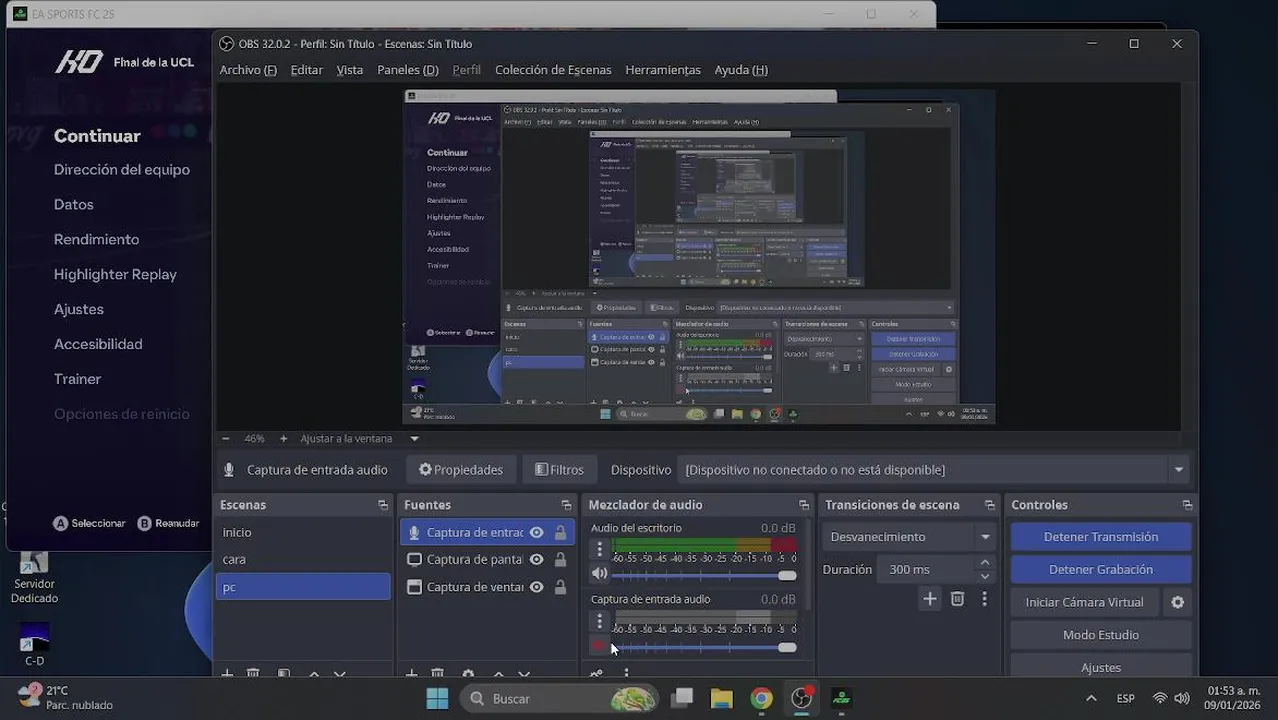
Task: Open source Filtros button
Action: (559, 470)
